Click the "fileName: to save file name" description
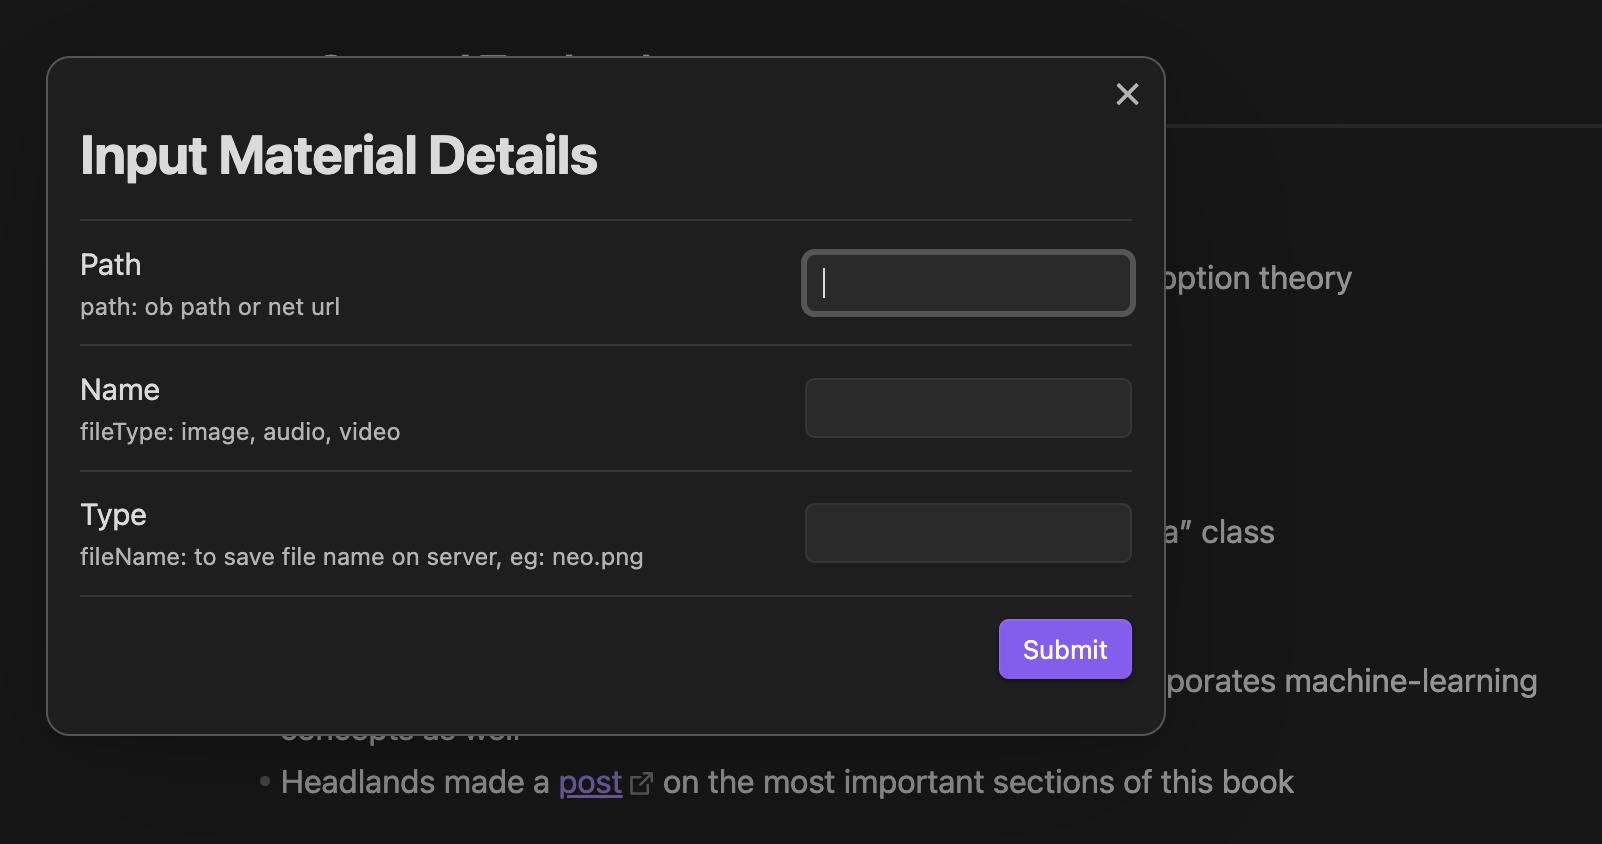The width and height of the screenshot is (1602, 844). (x=361, y=557)
